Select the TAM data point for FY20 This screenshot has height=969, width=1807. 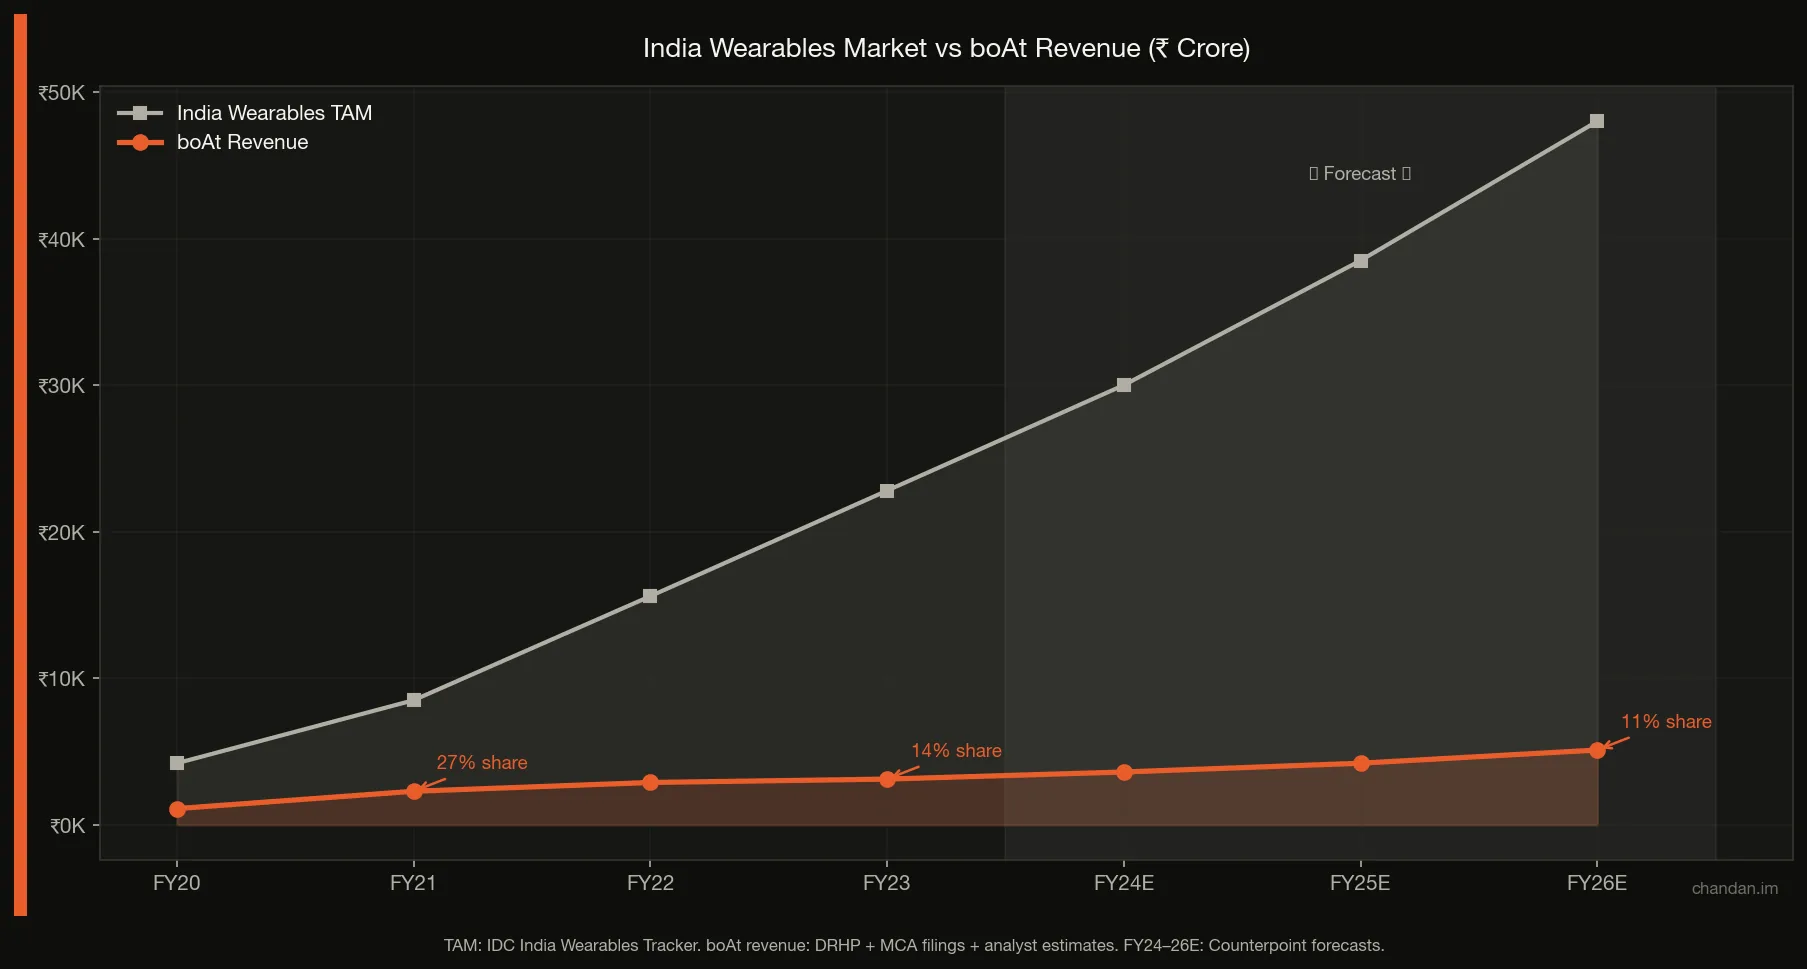coord(177,763)
